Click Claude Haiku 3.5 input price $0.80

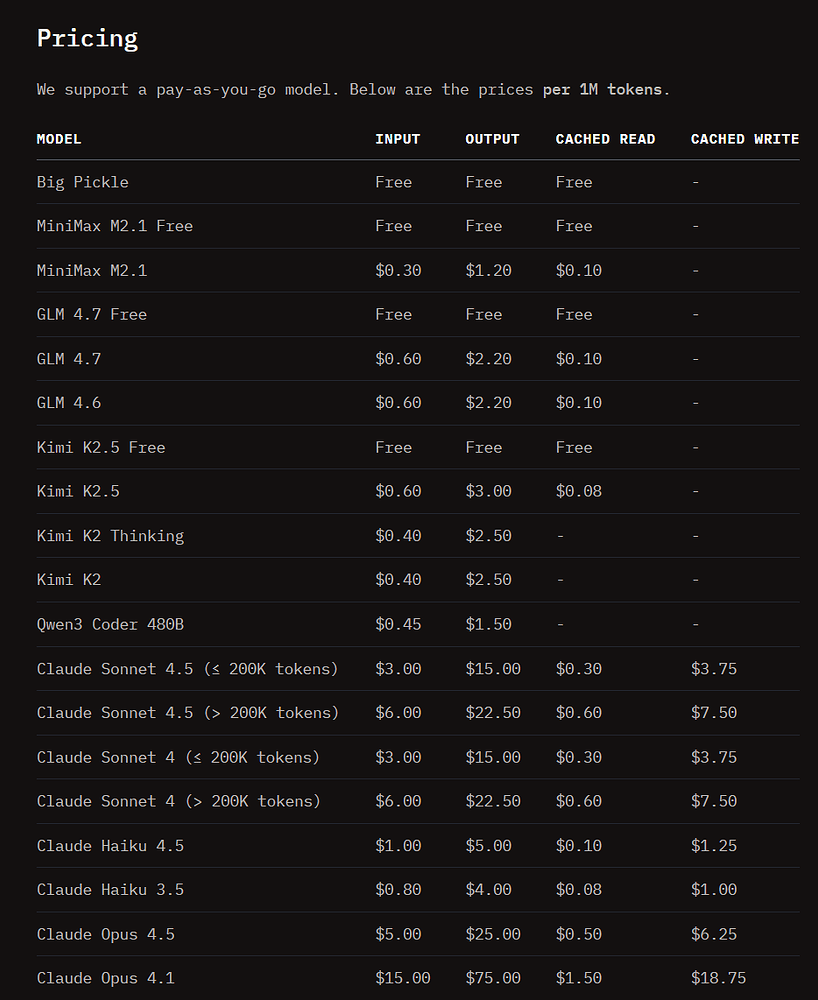pos(398,890)
